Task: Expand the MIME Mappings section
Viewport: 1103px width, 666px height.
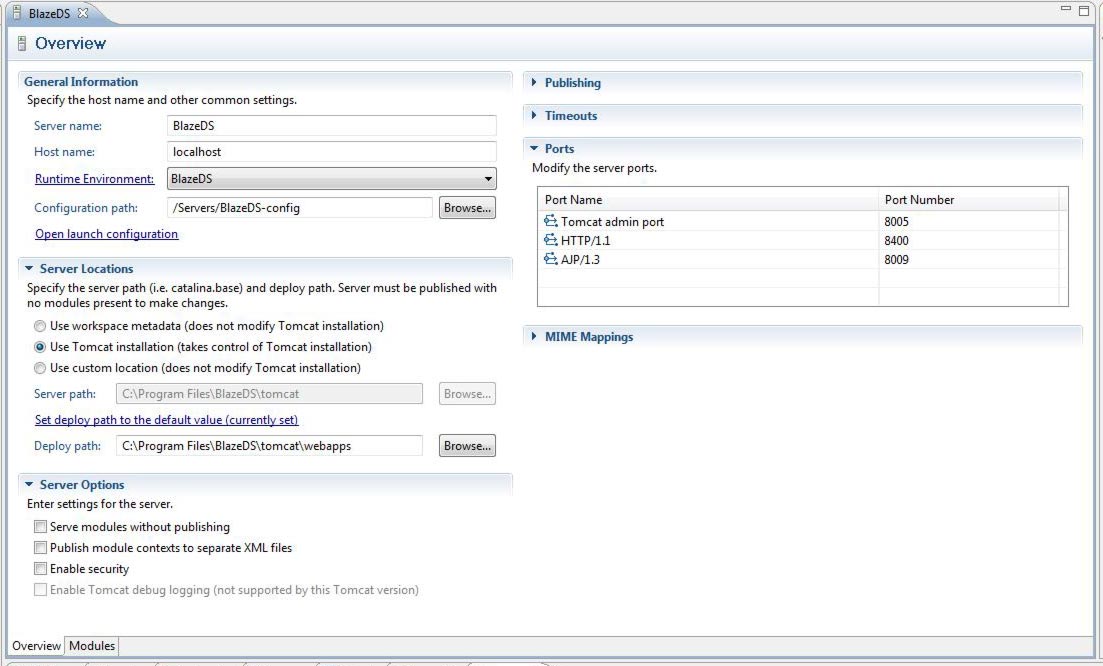Action: point(534,336)
